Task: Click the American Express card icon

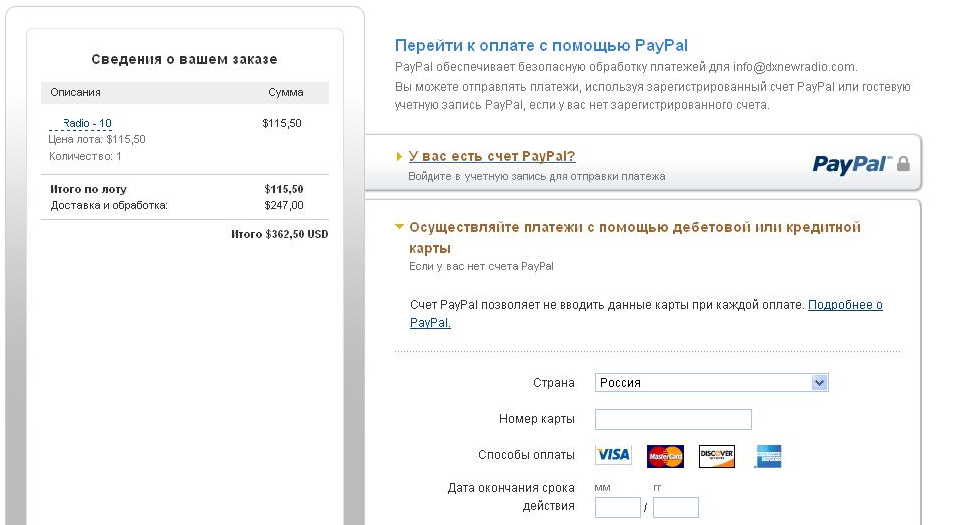Action: coord(768,456)
